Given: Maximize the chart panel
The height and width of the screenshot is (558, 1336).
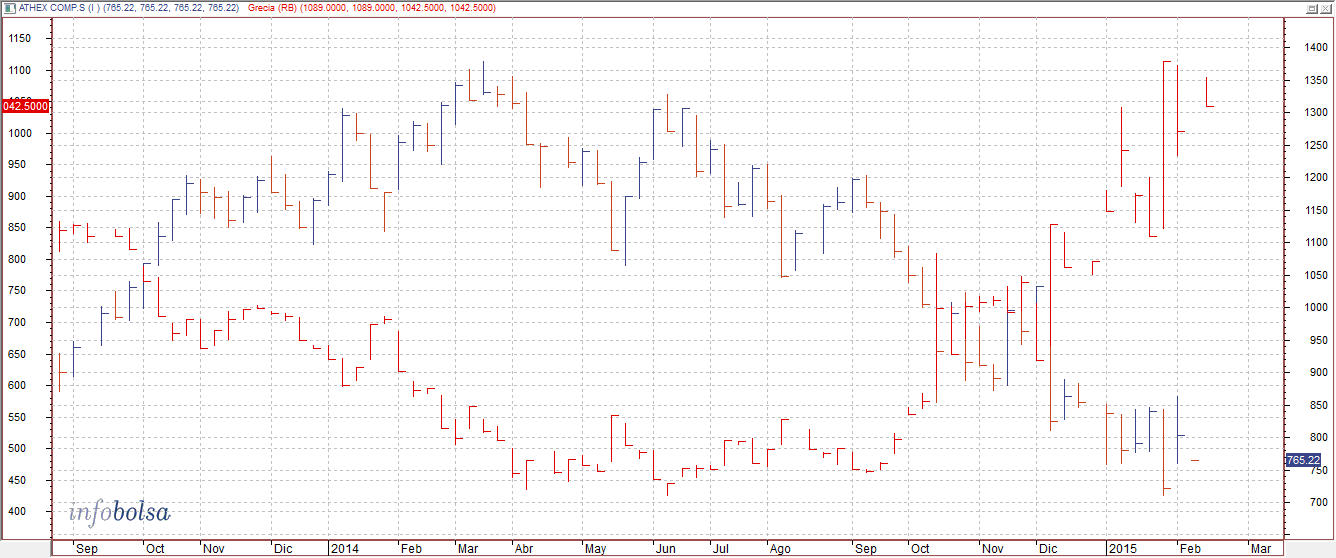Looking at the screenshot, I should pyautogui.click(x=1311, y=7).
